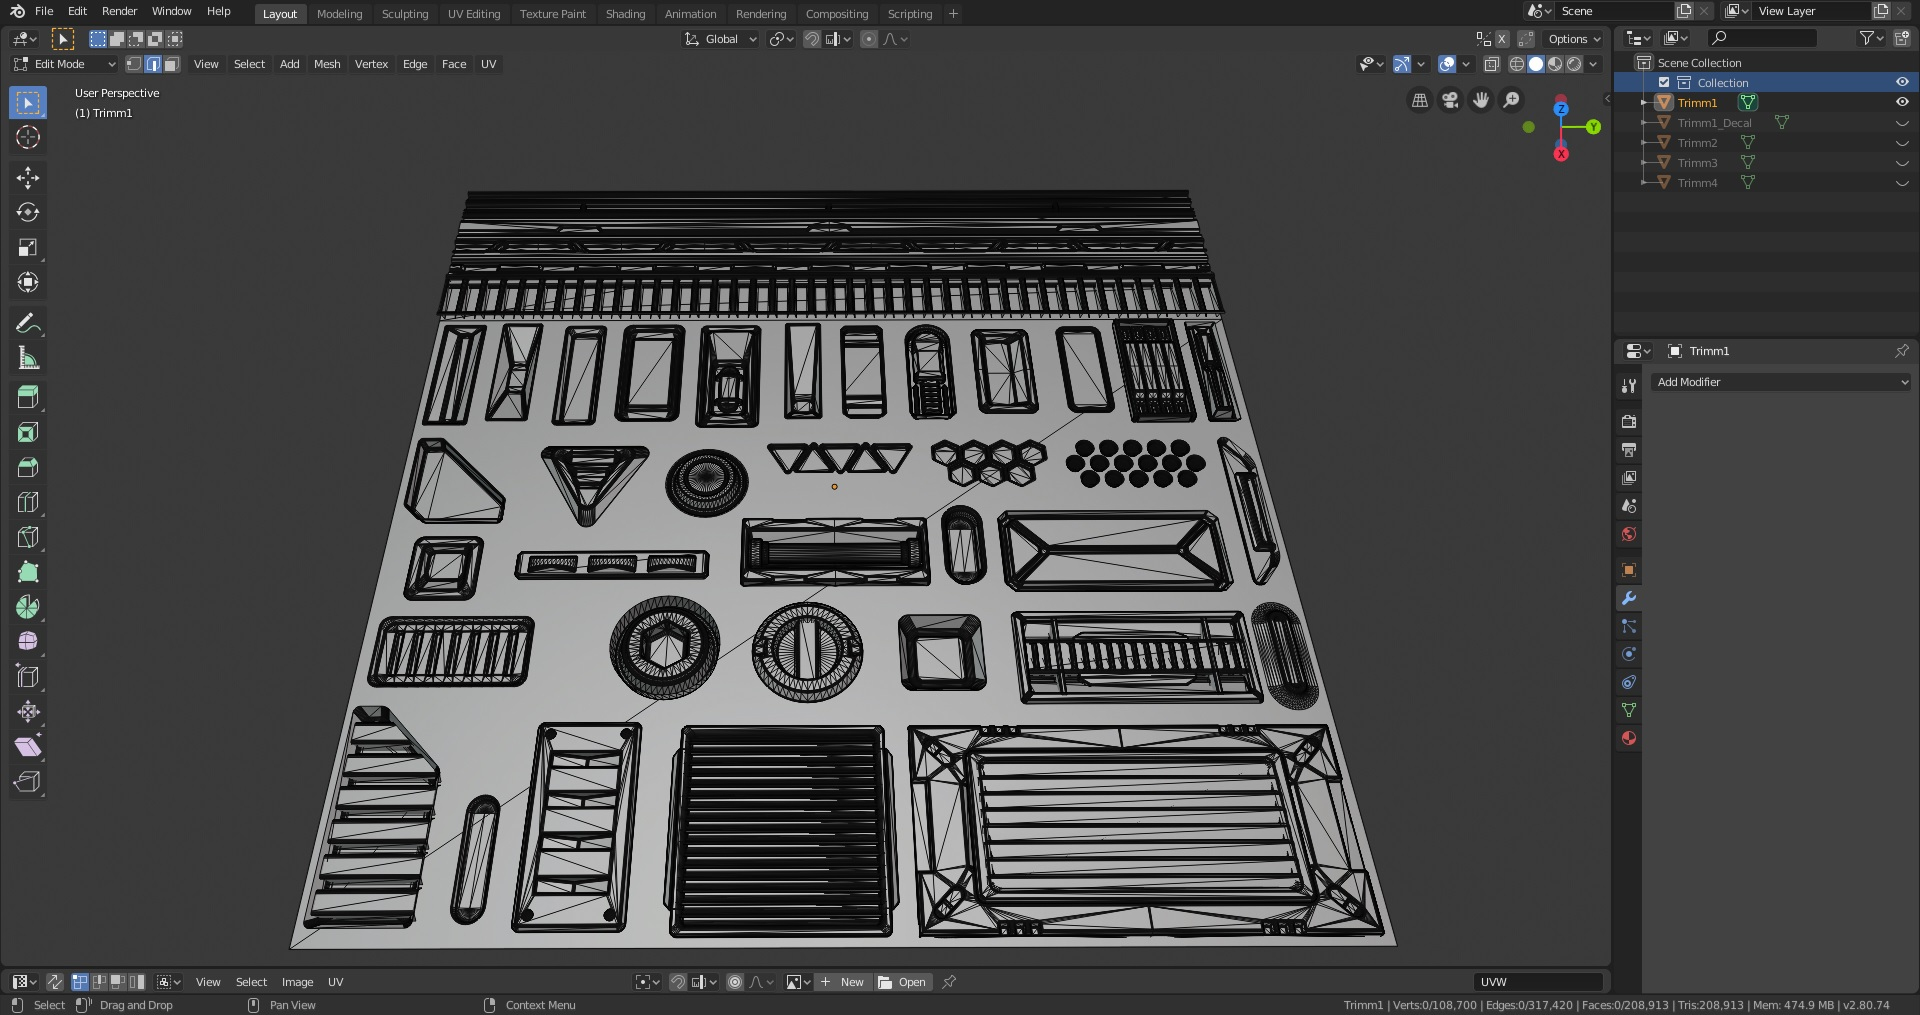The image size is (1920, 1015).
Task: Open the Global orientation dropdown
Action: [721, 39]
